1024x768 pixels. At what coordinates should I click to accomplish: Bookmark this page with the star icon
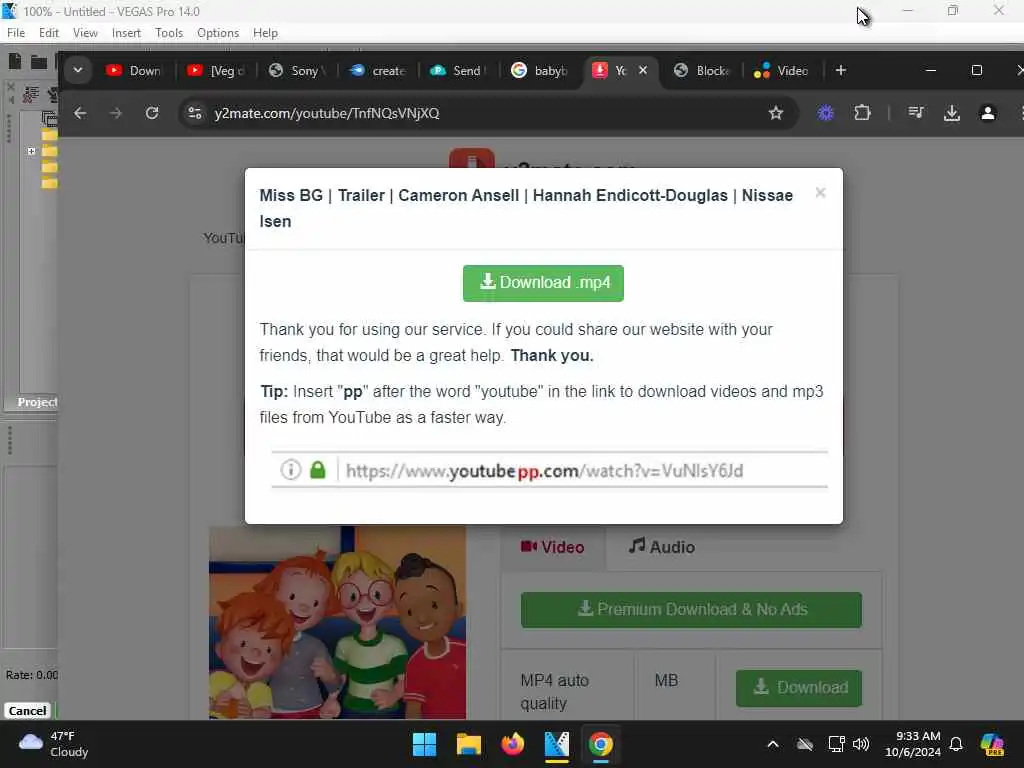pyautogui.click(x=776, y=113)
